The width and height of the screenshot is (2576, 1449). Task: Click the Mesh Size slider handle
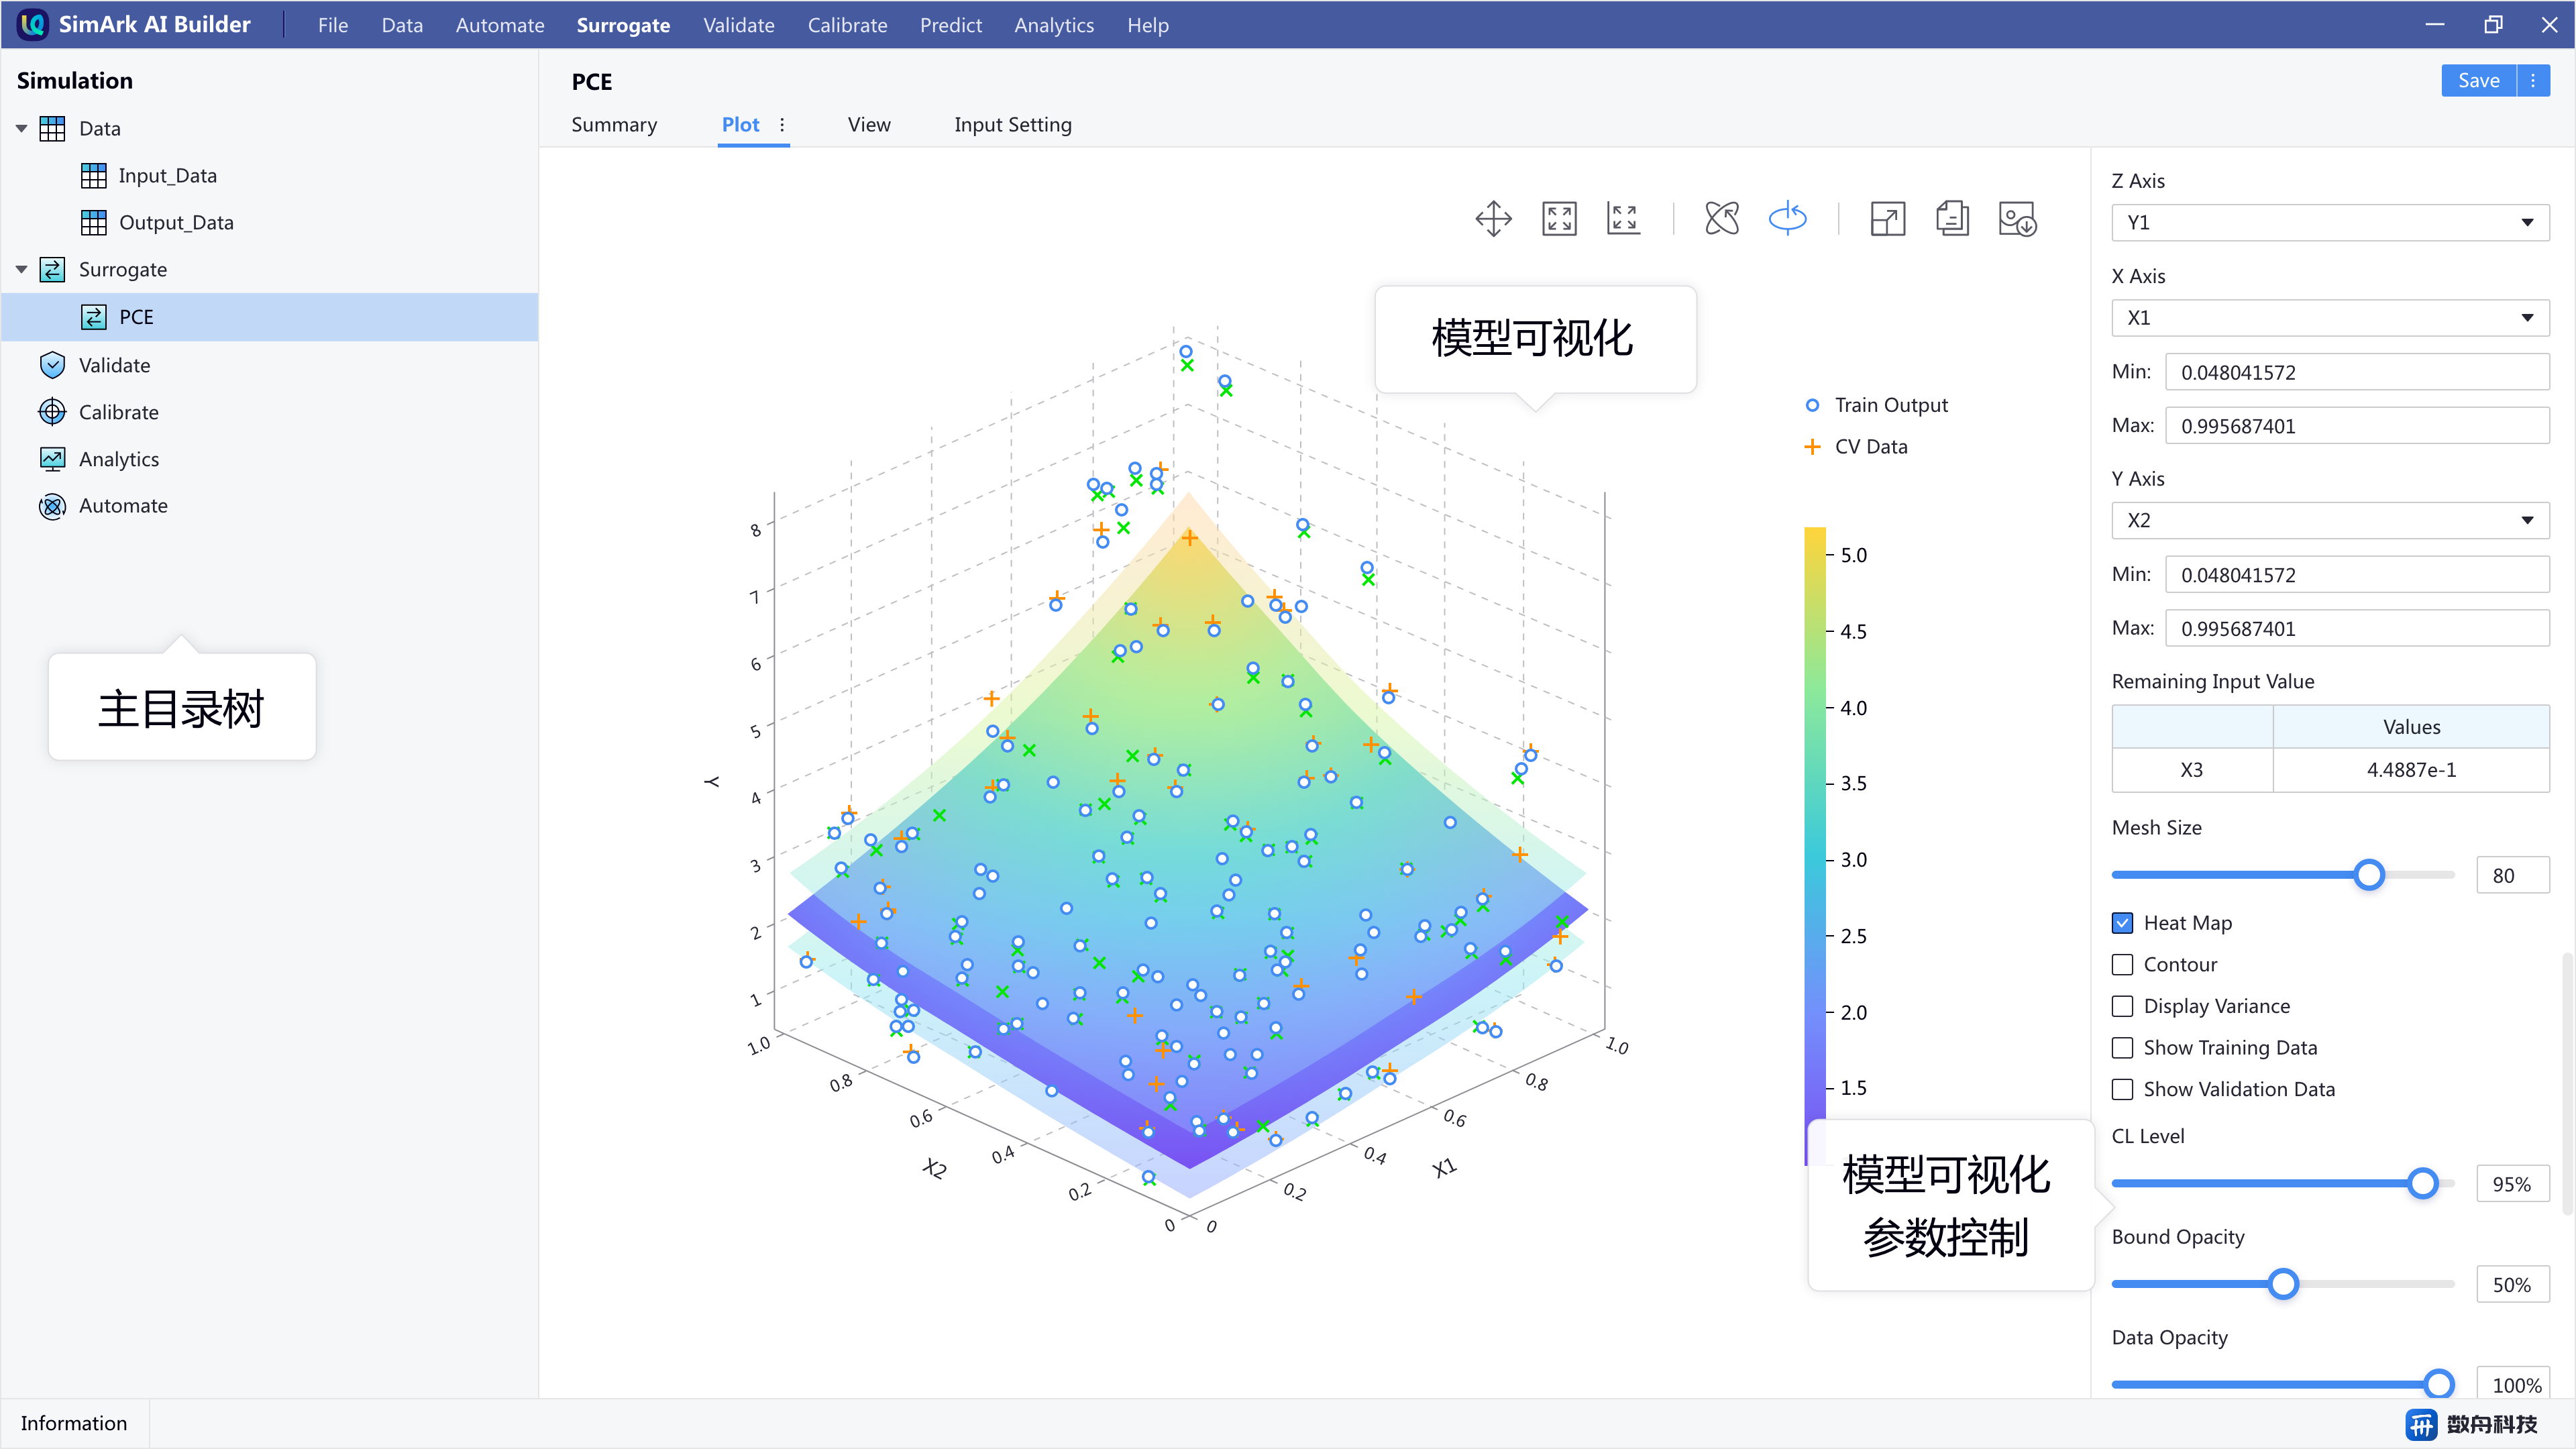(x=2368, y=875)
